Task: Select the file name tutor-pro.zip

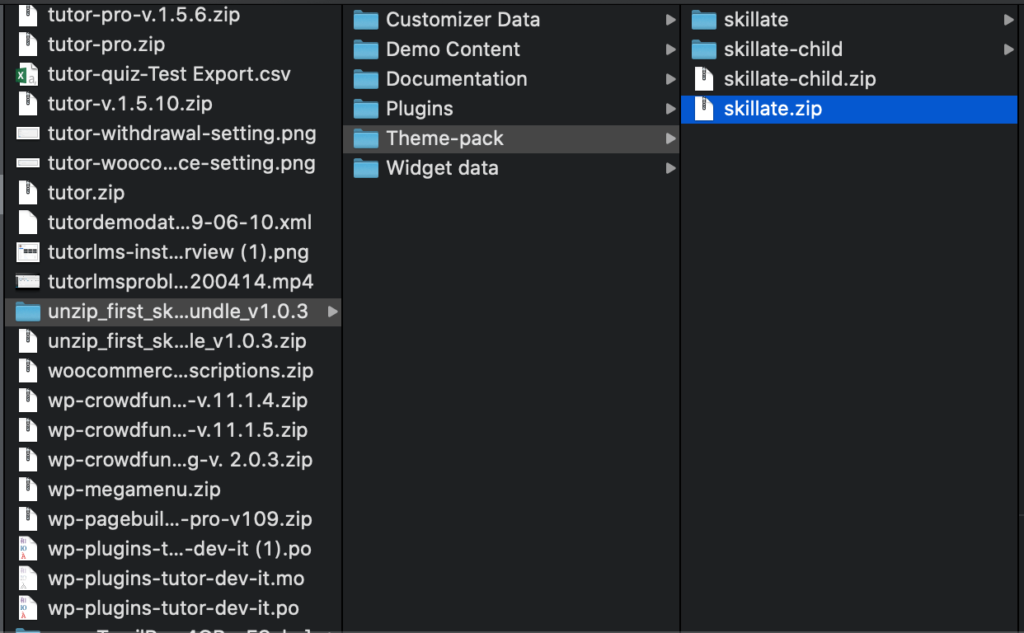Action: coord(106,44)
